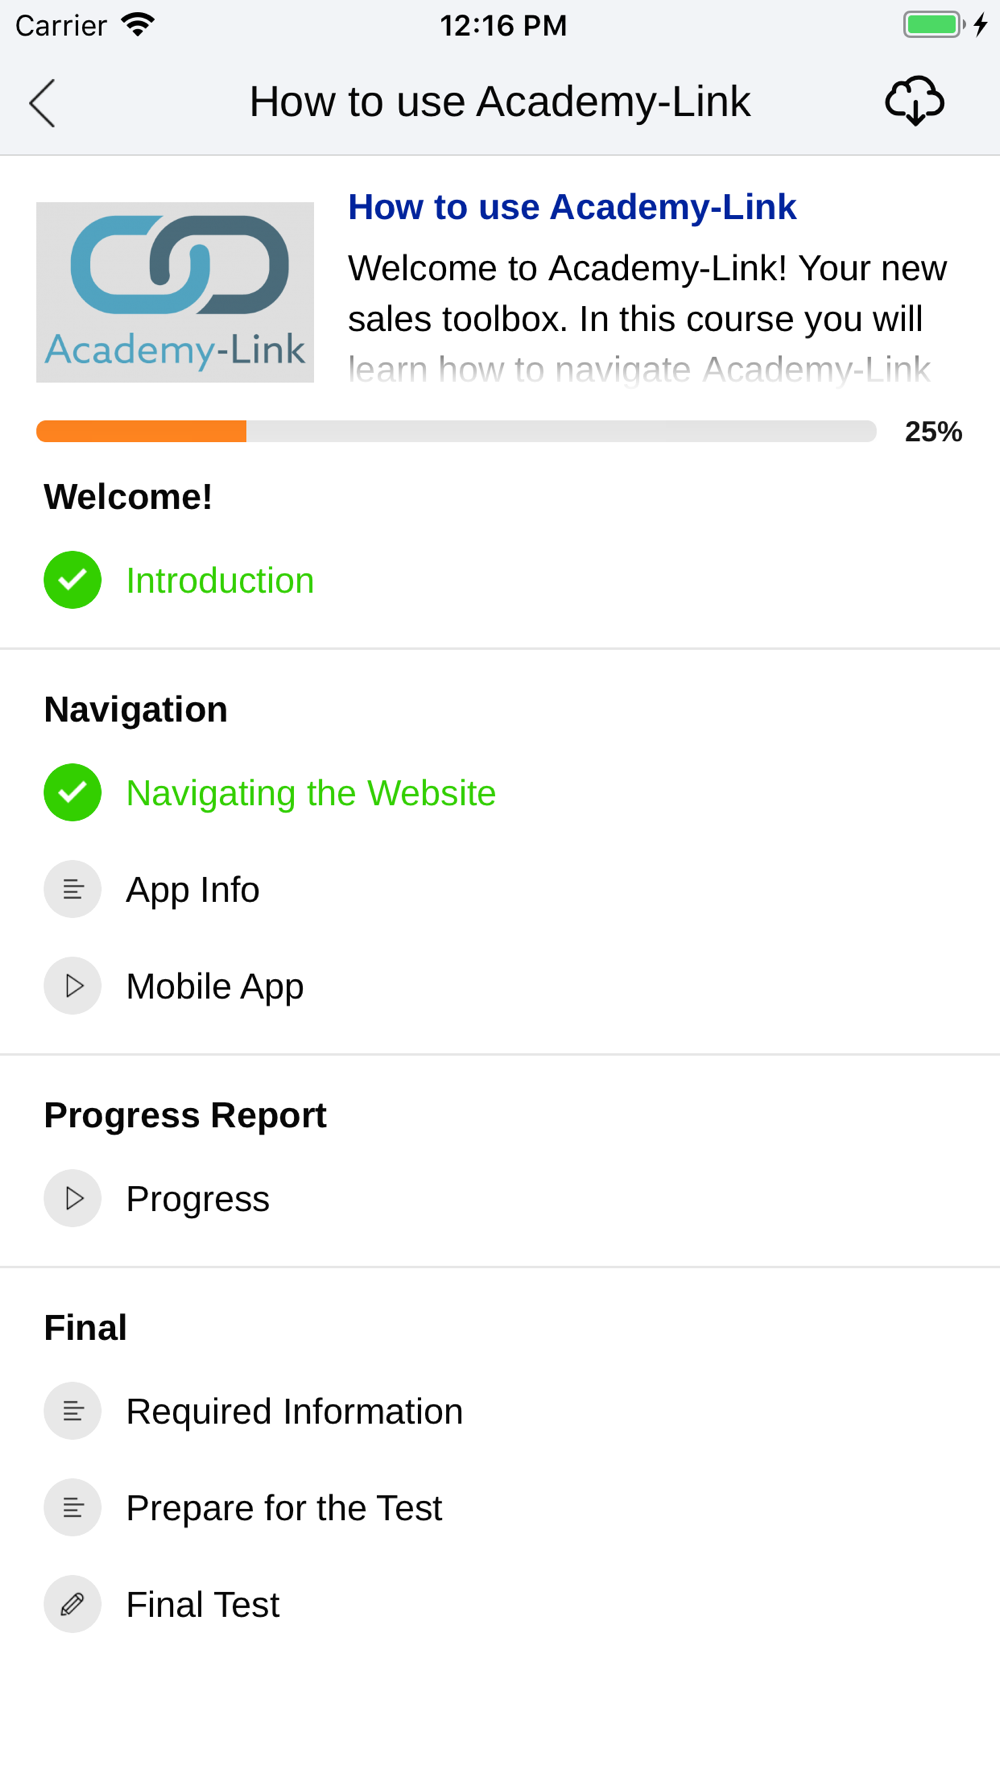1000x1778 pixels.
Task: Open the App Info lesson
Action: [193, 889]
